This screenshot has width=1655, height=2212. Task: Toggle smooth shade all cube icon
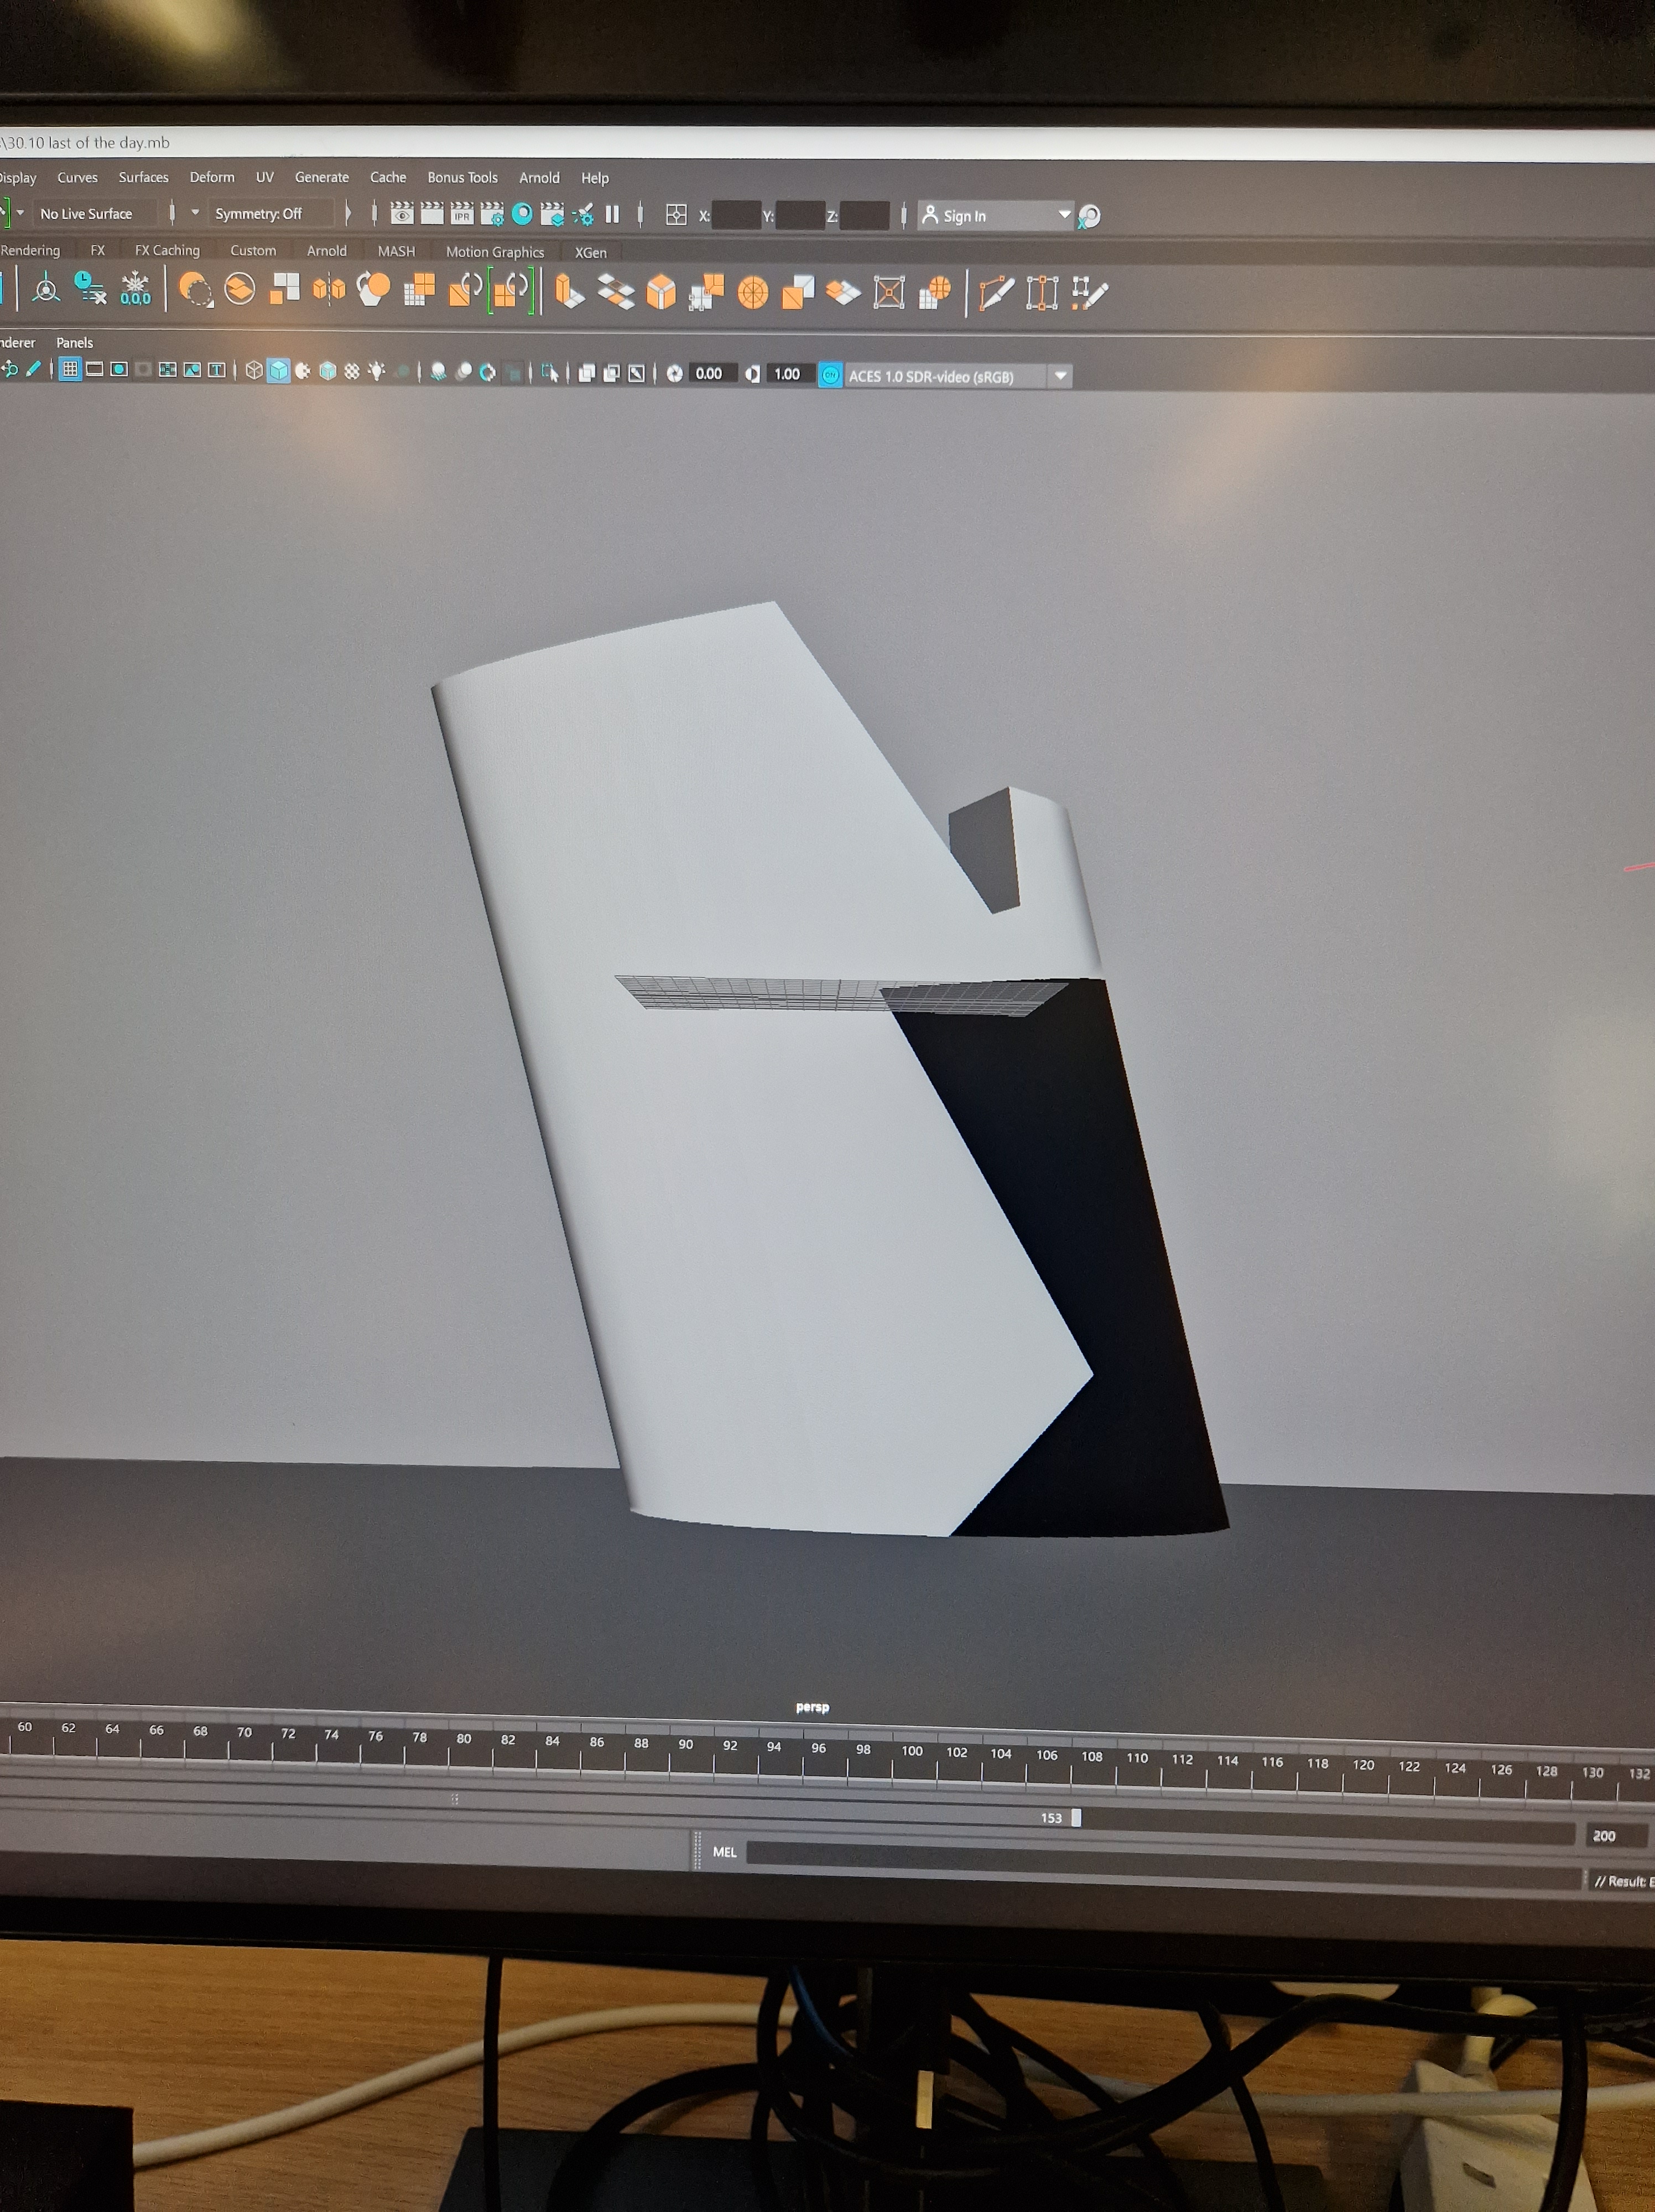click(279, 371)
